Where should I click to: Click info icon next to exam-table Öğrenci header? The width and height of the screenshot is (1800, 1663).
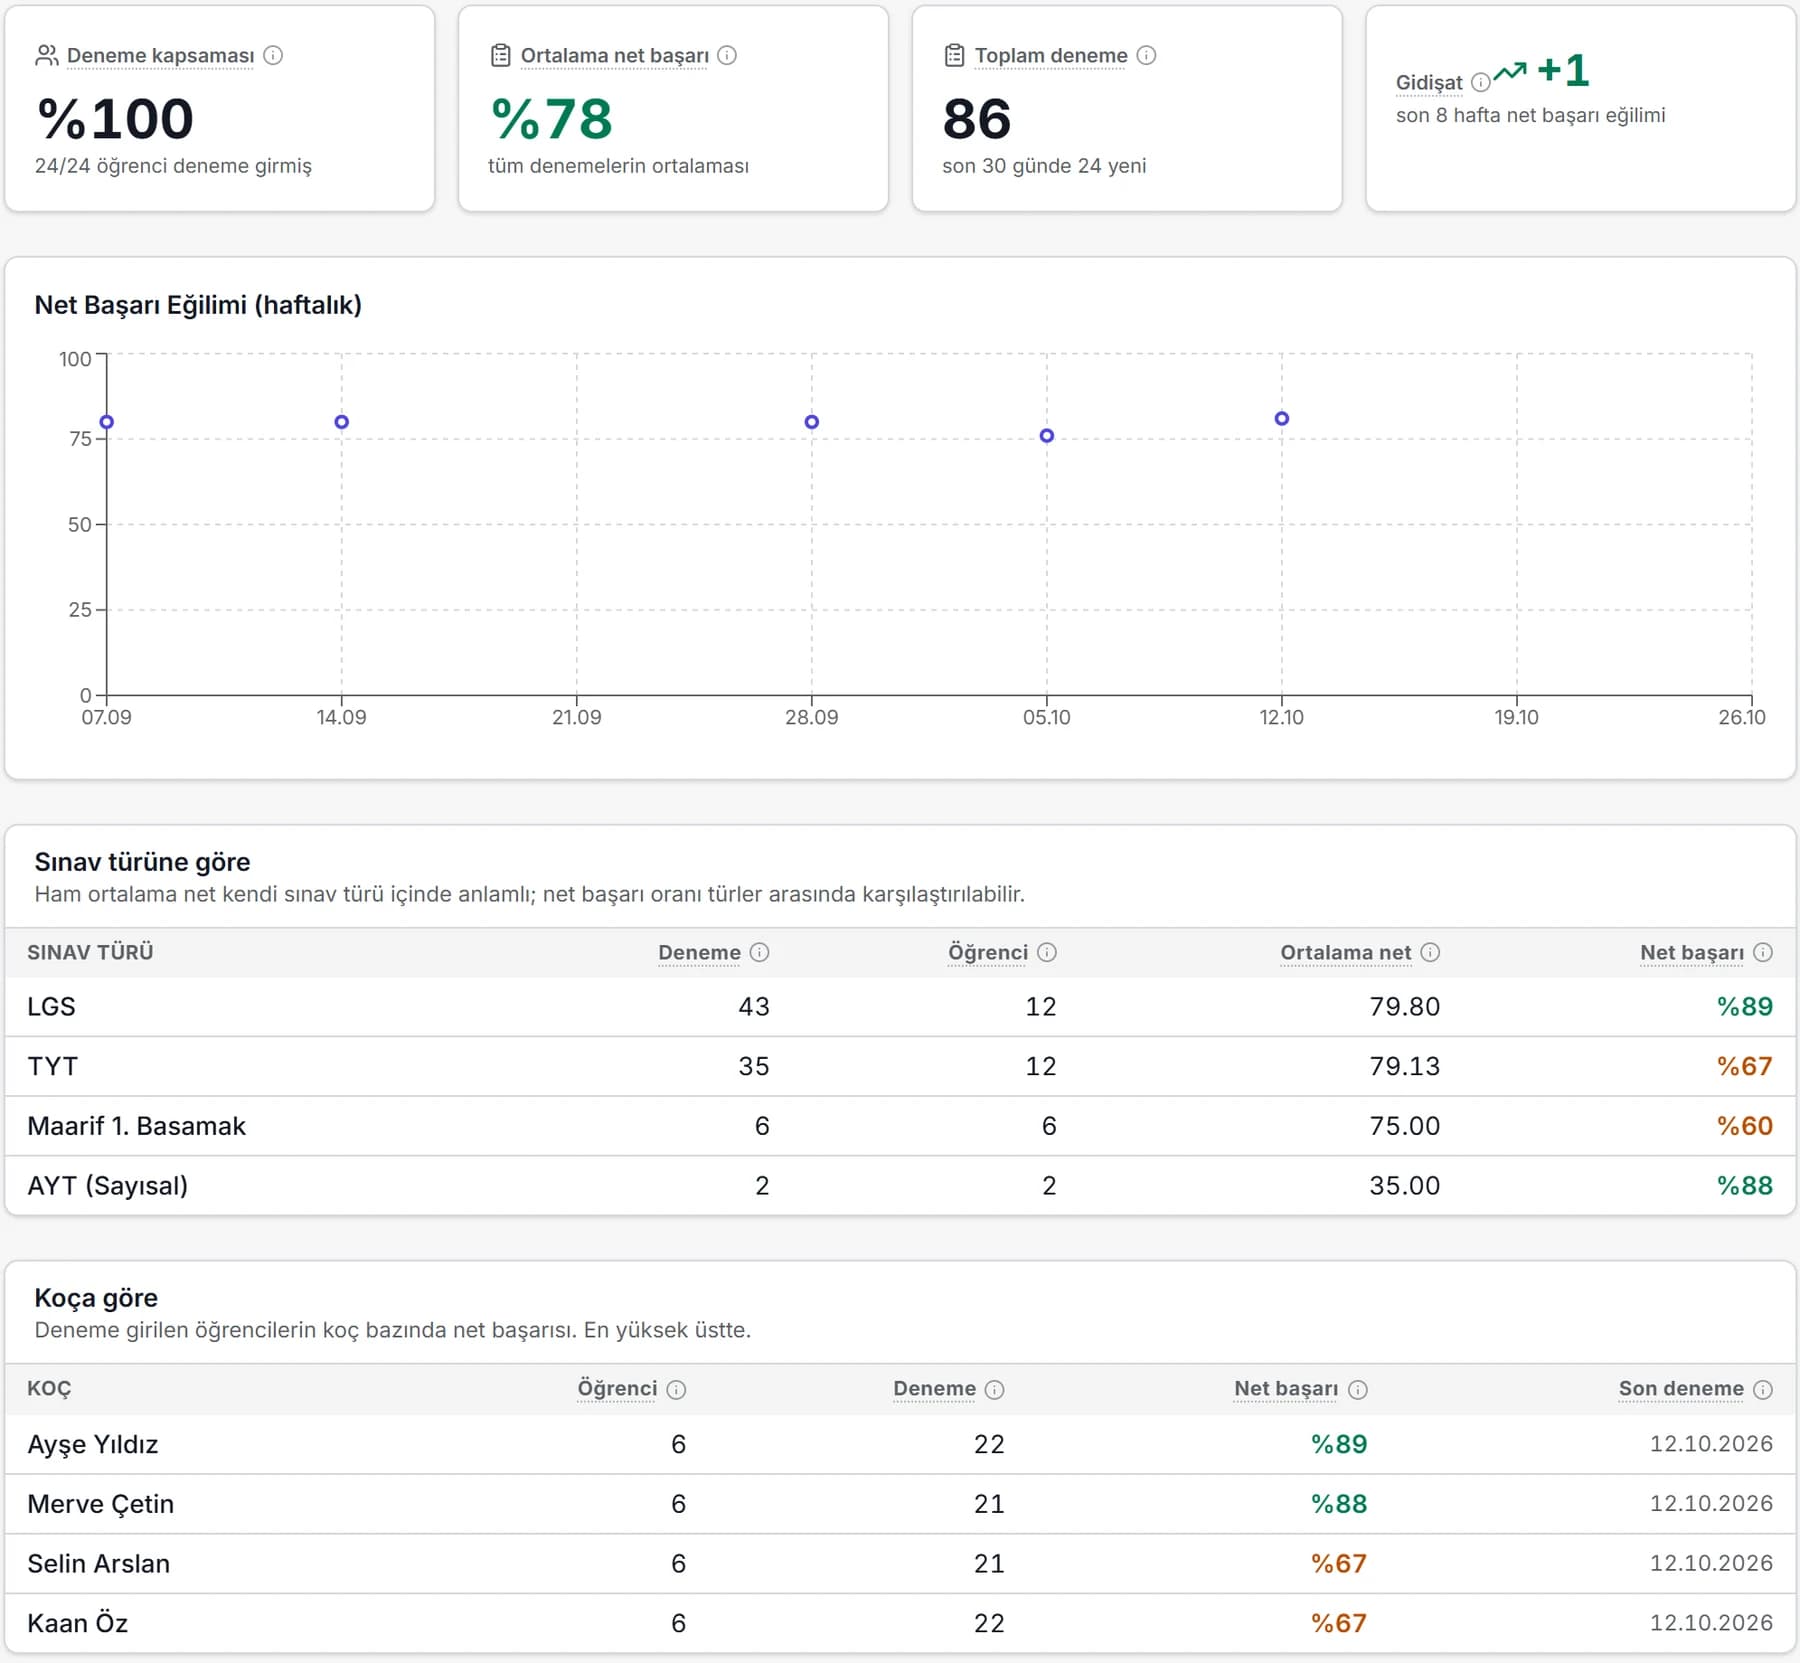coord(1046,952)
